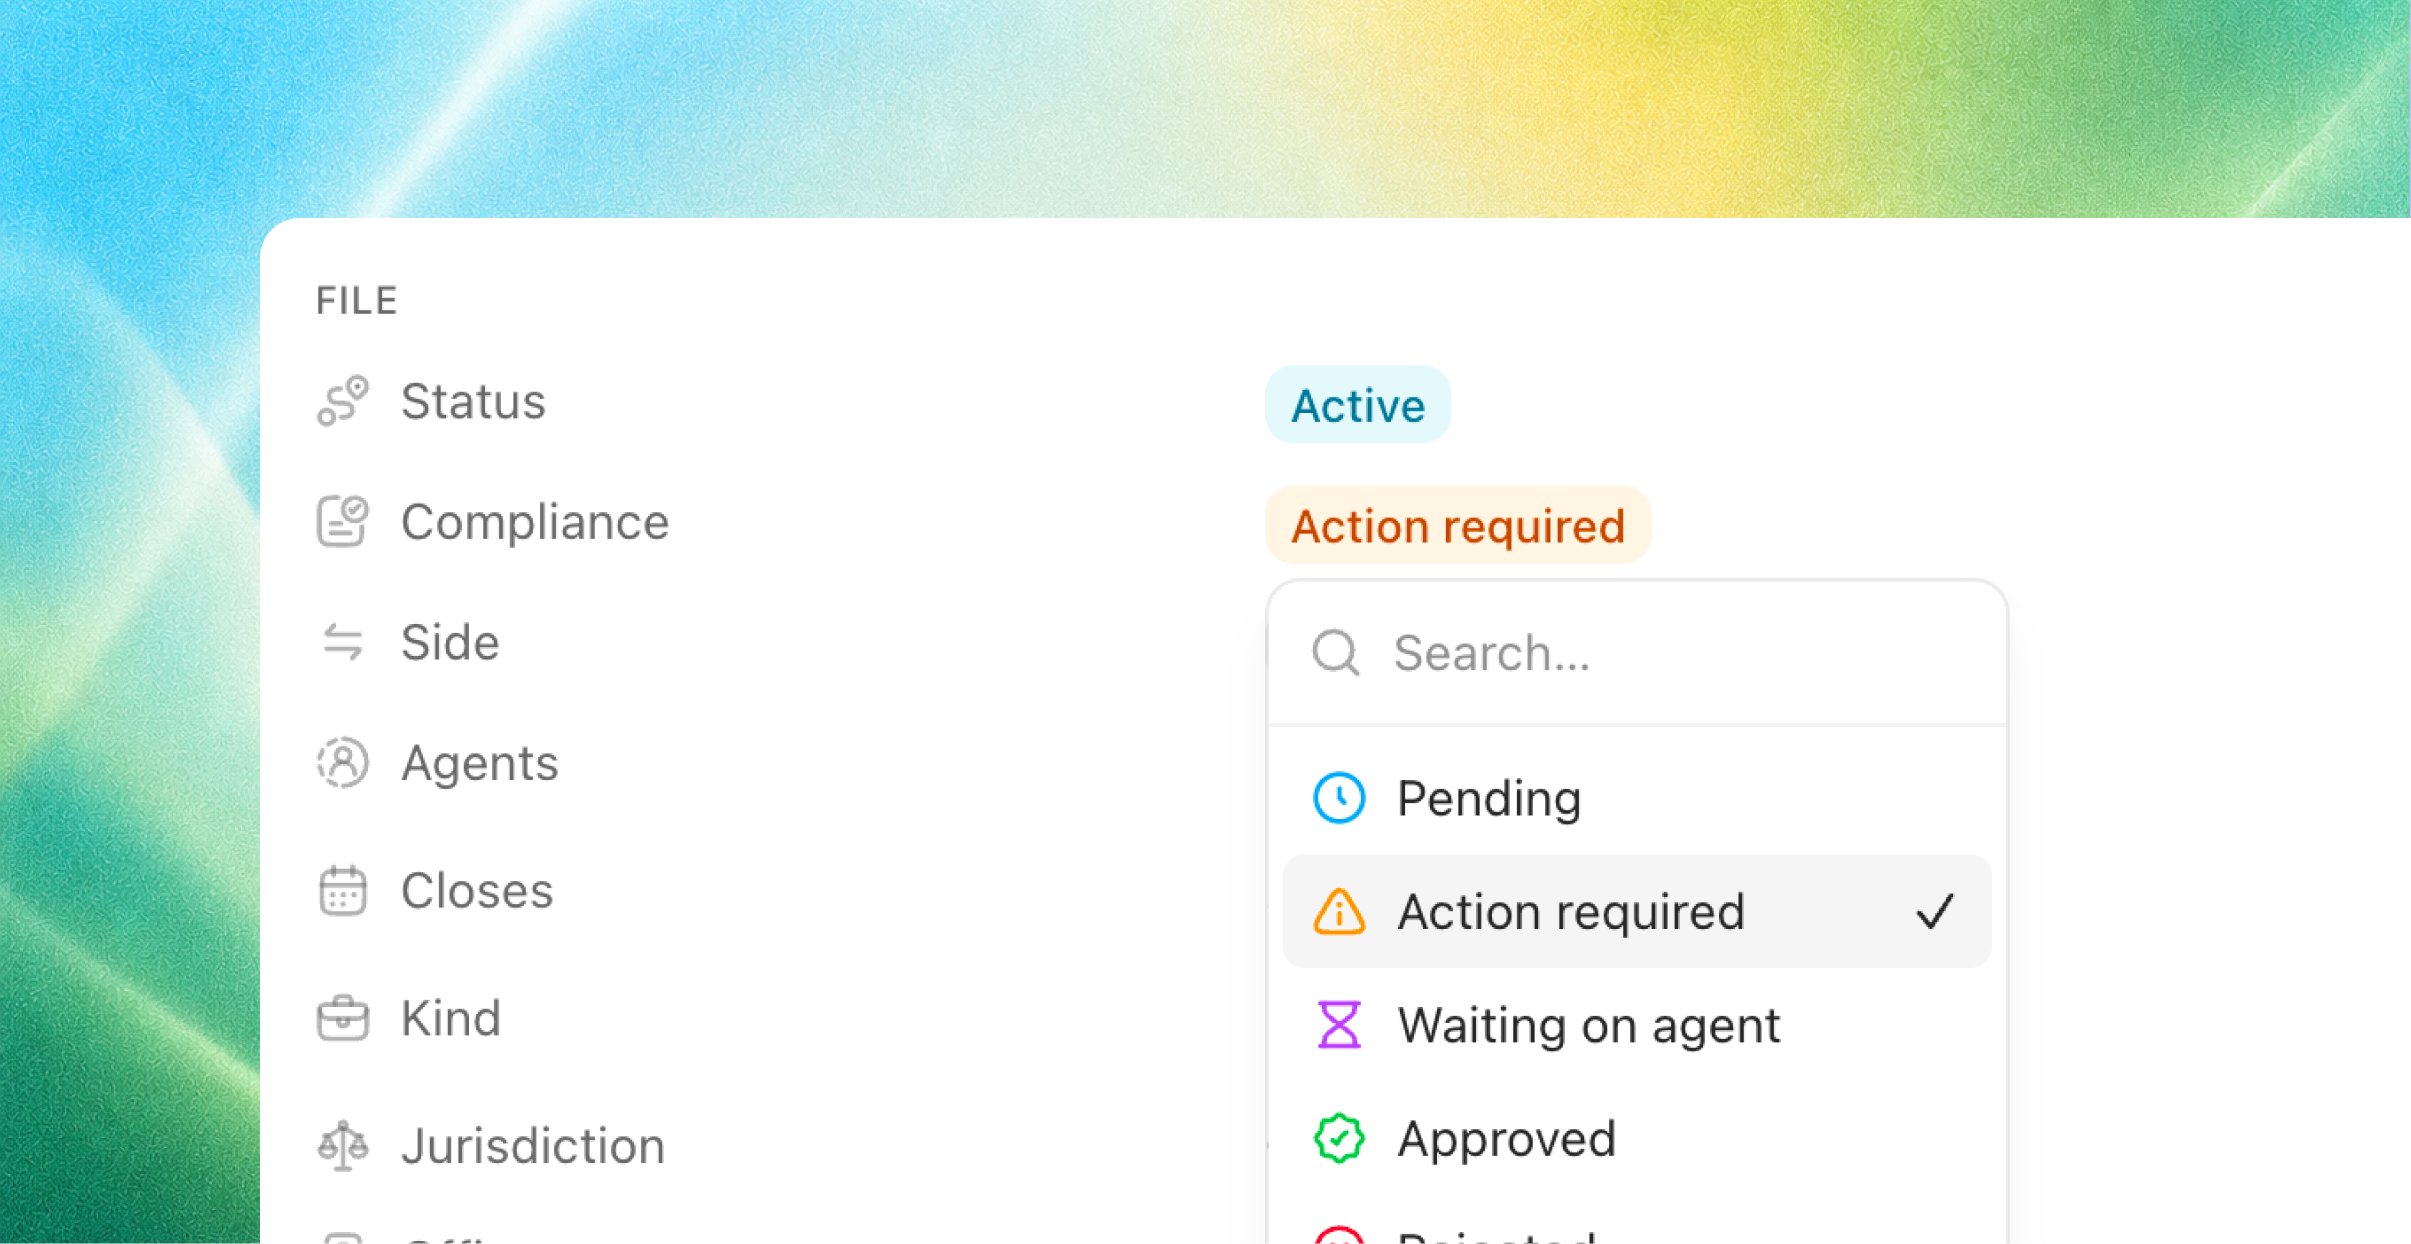Click the magnifier icon in search box

point(1336,653)
